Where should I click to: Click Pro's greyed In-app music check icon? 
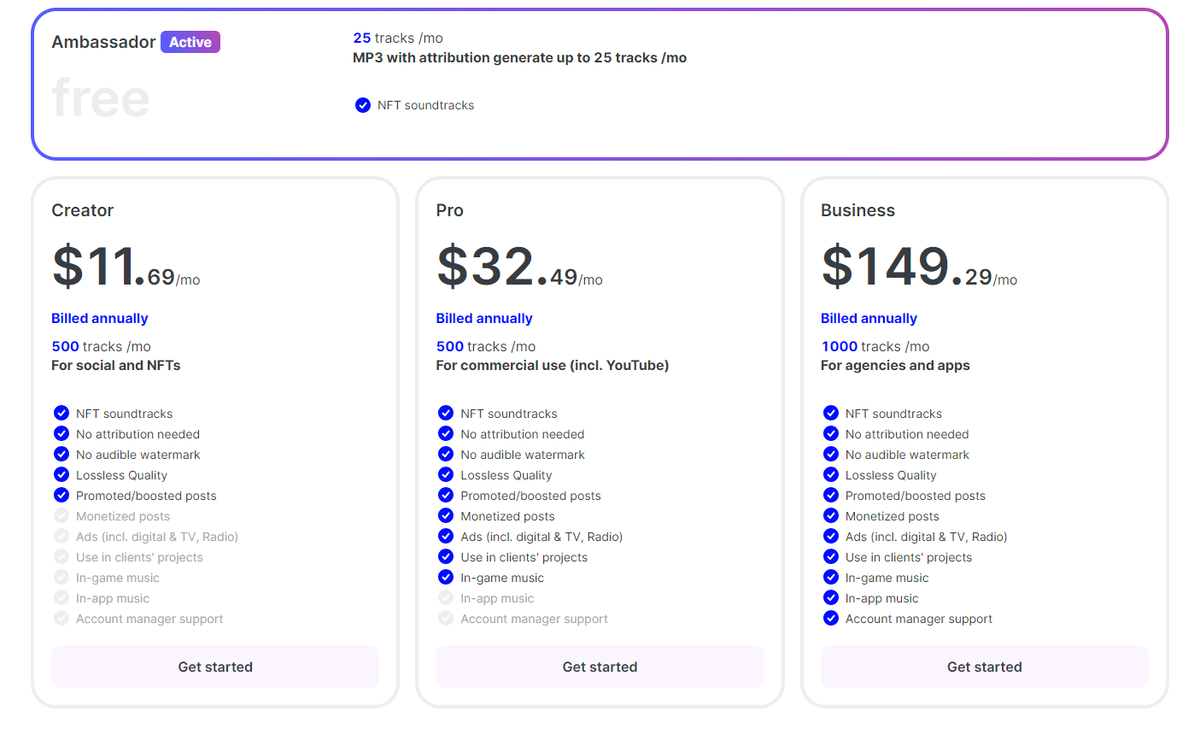[446, 598]
